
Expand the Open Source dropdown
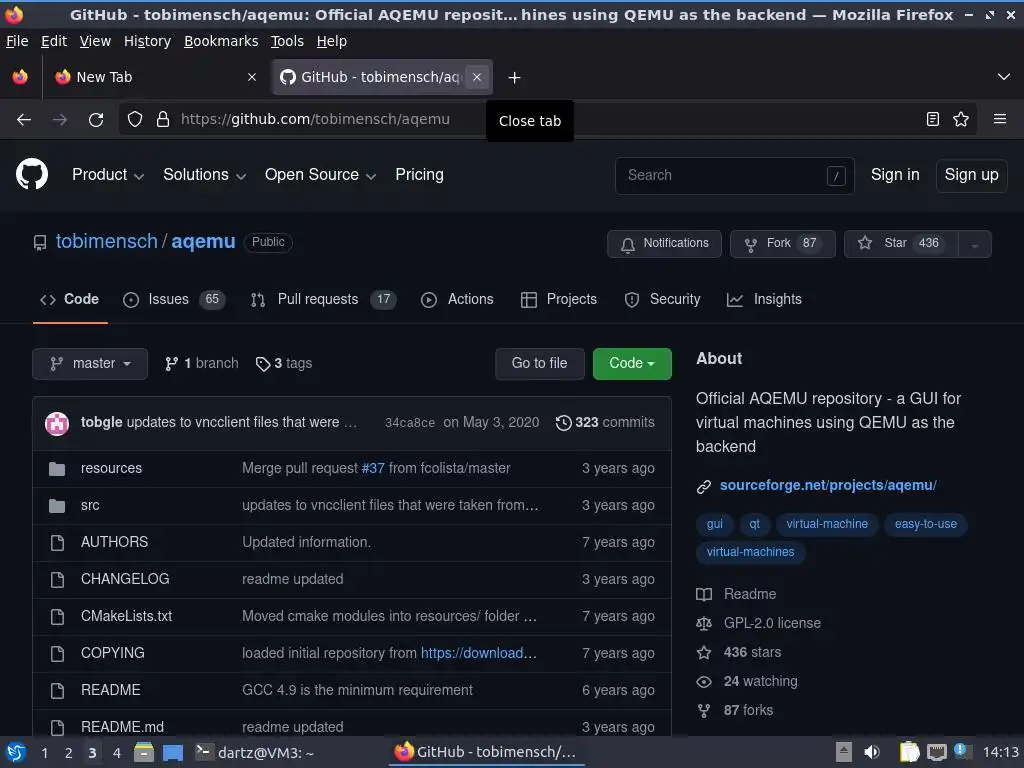[320, 174]
